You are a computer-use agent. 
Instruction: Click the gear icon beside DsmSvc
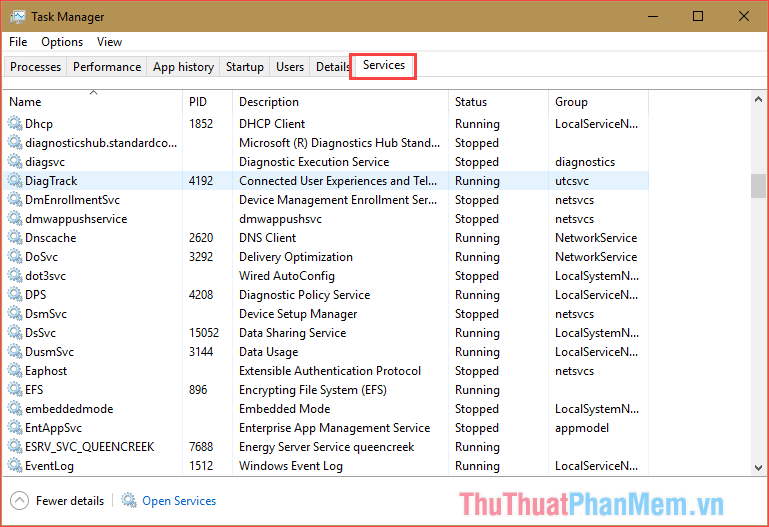(15, 313)
